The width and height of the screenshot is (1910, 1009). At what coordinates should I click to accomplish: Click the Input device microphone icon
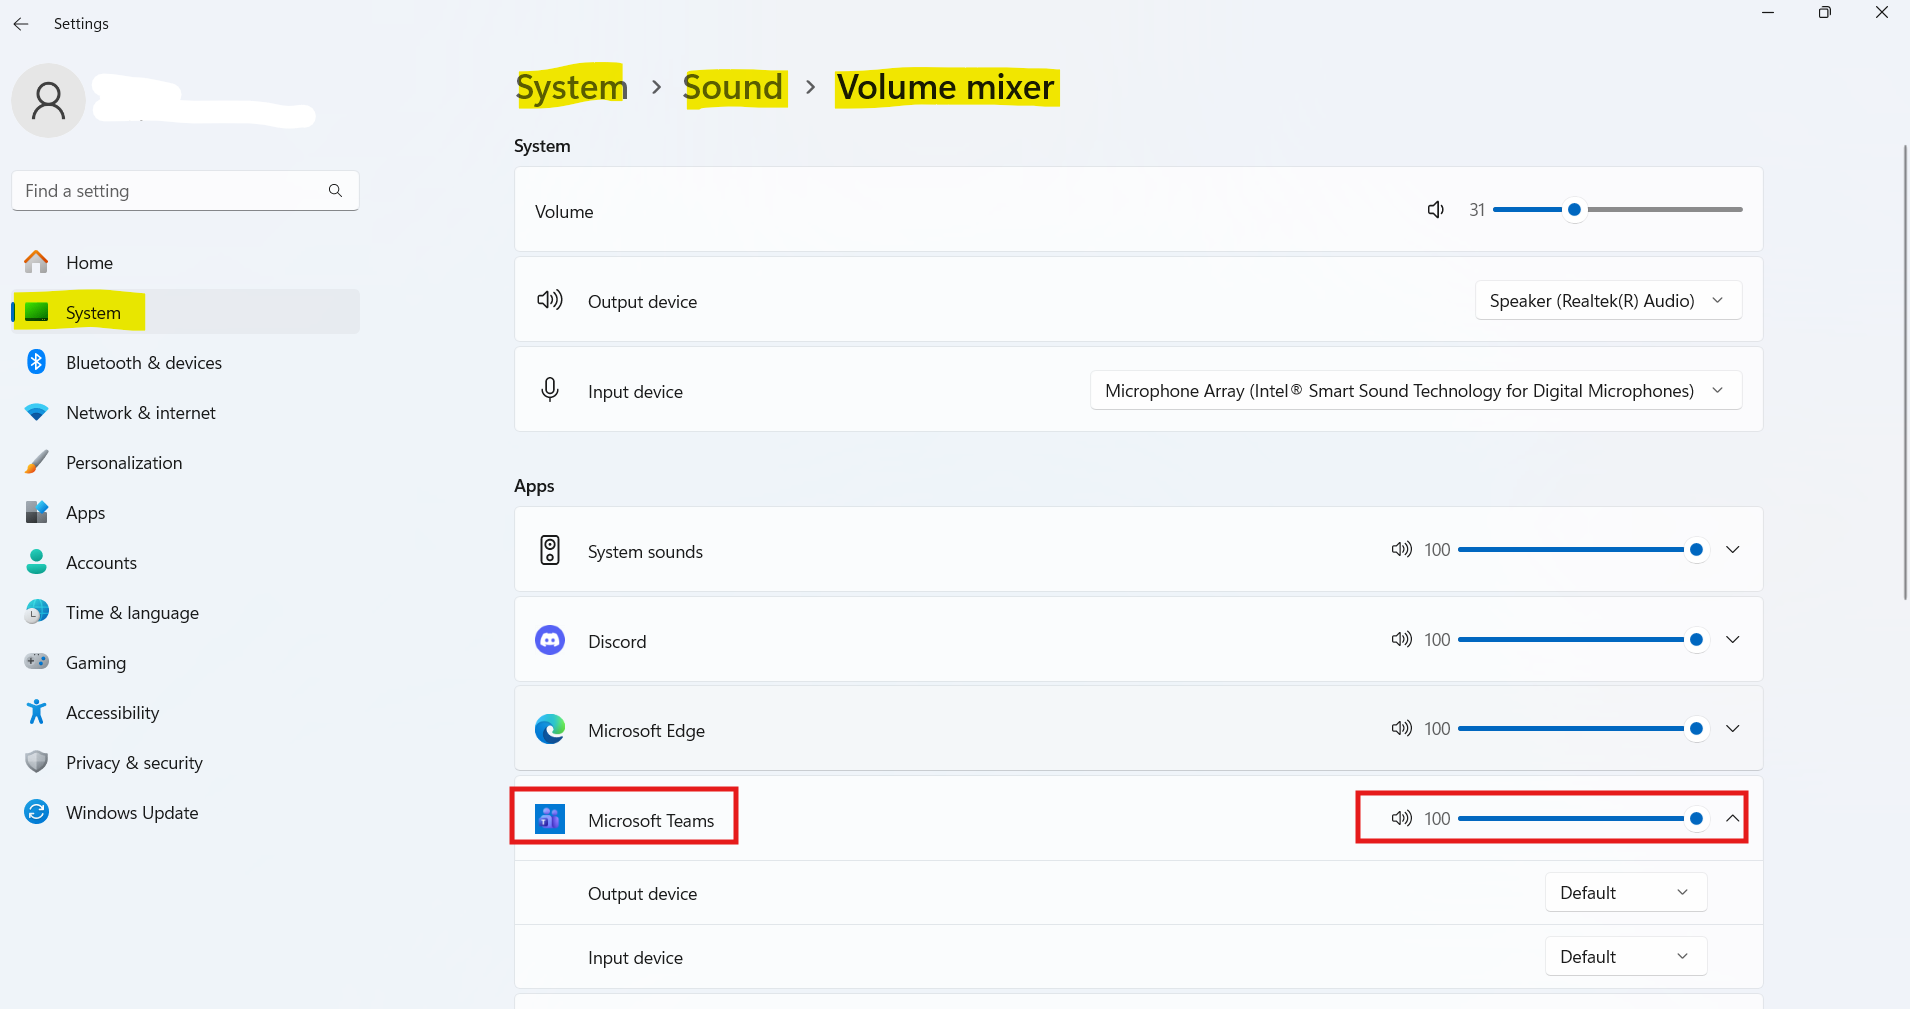pos(550,390)
